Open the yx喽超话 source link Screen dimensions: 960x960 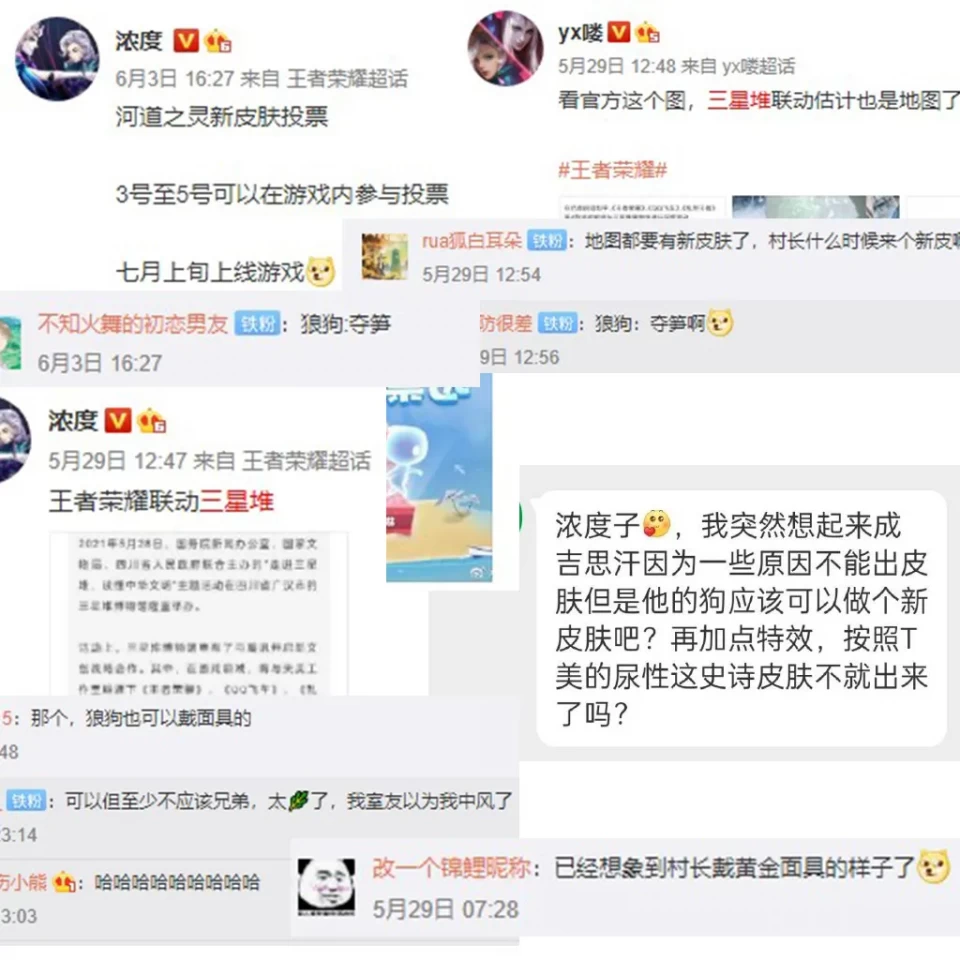(759, 66)
